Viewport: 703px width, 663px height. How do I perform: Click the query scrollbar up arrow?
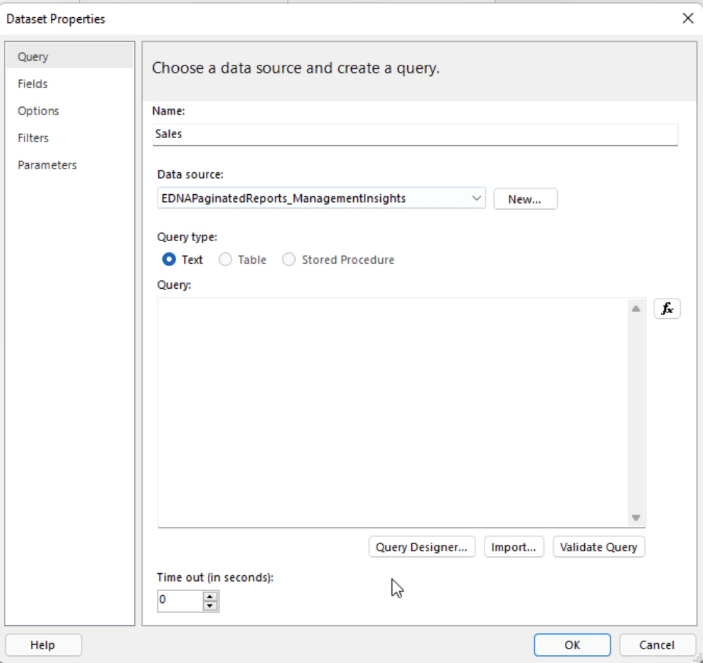[636, 309]
